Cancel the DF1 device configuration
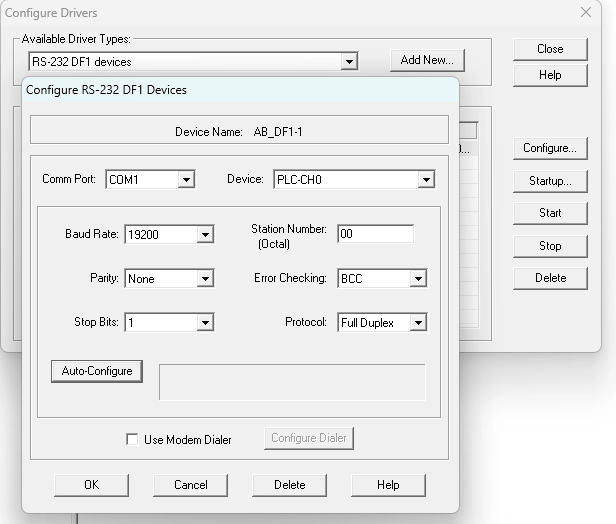 pos(191,485)
